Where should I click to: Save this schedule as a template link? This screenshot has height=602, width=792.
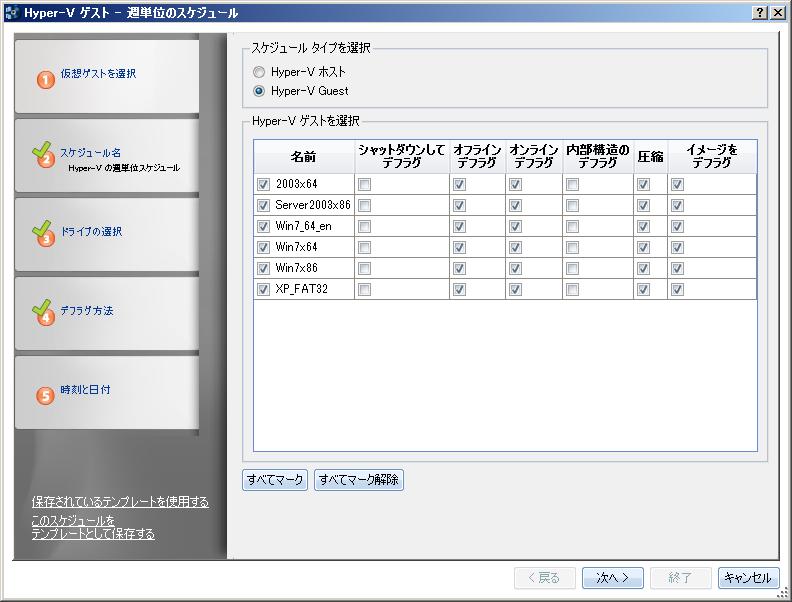(x=93, y=527)
